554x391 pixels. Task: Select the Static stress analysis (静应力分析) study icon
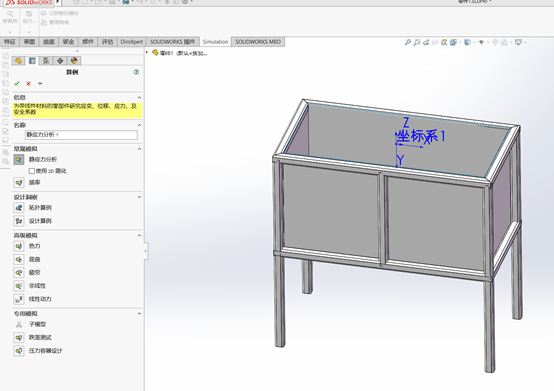click(19, 159)
